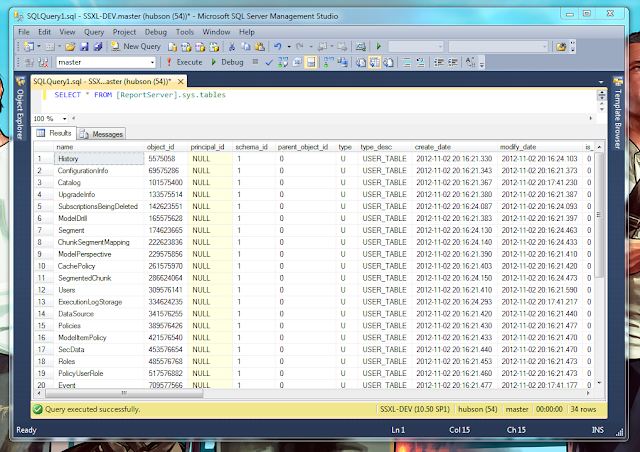
Task: Click the results horizontal scrollbar thumb
Action: 124,393
